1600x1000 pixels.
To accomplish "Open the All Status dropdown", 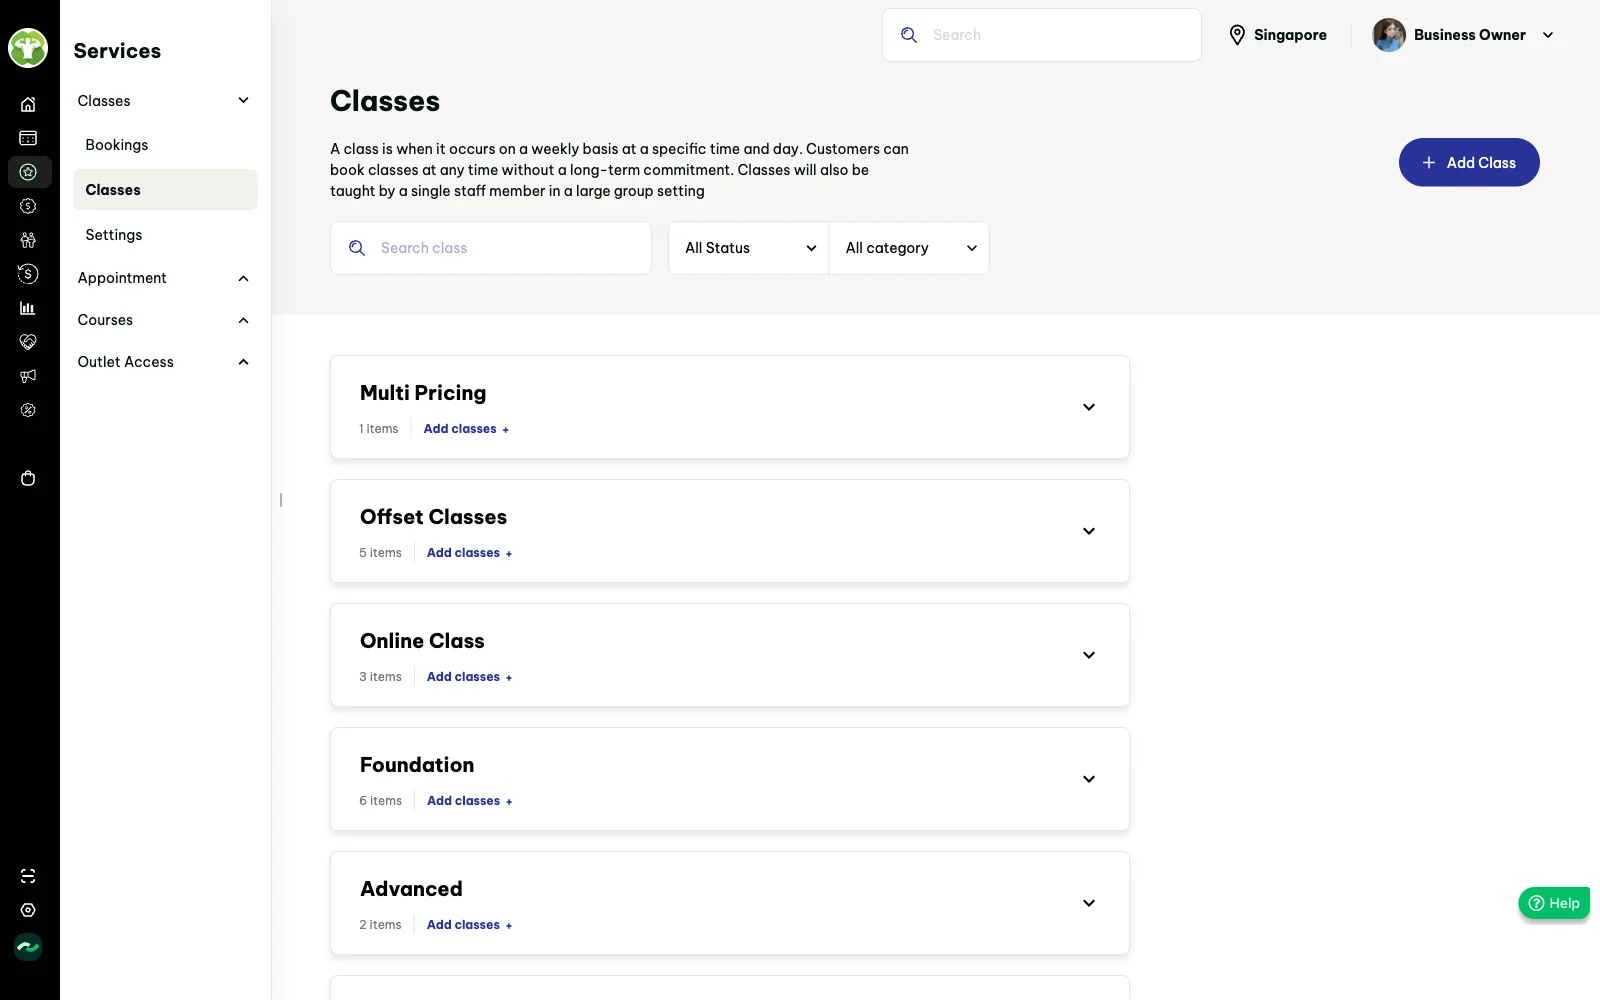I will [x=749, y=248].
